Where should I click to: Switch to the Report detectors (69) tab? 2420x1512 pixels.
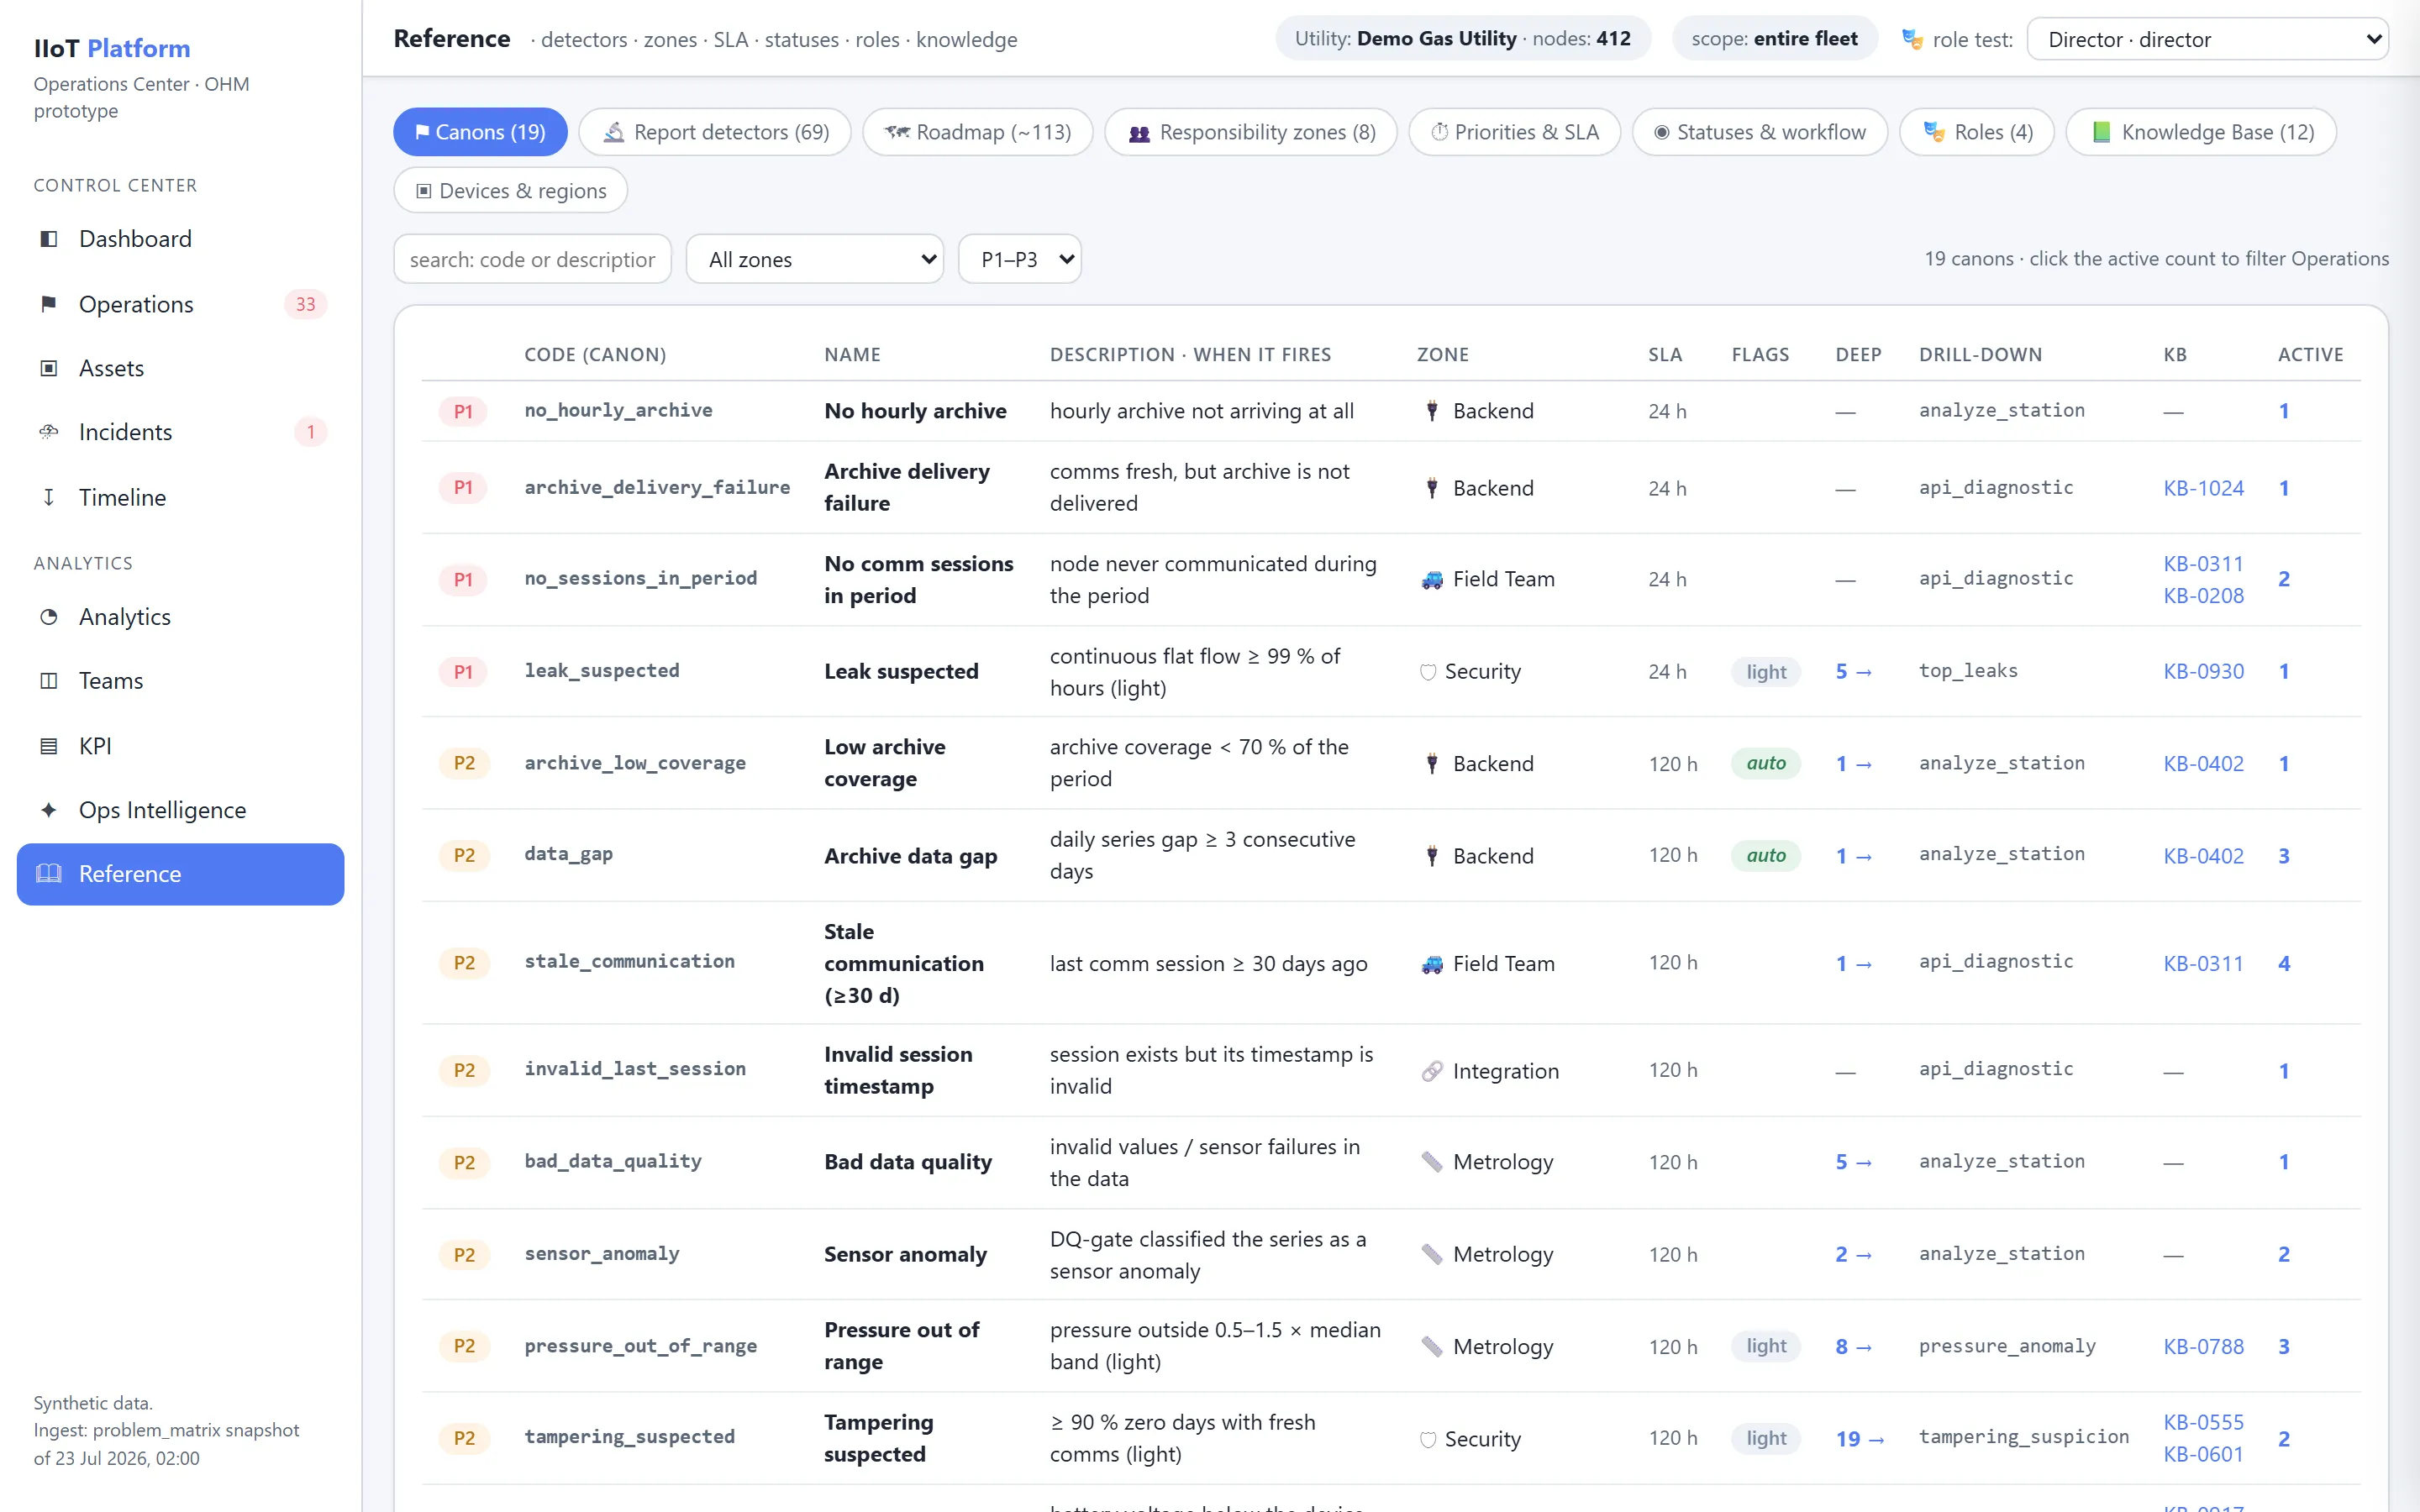click(x=714, y=132)
